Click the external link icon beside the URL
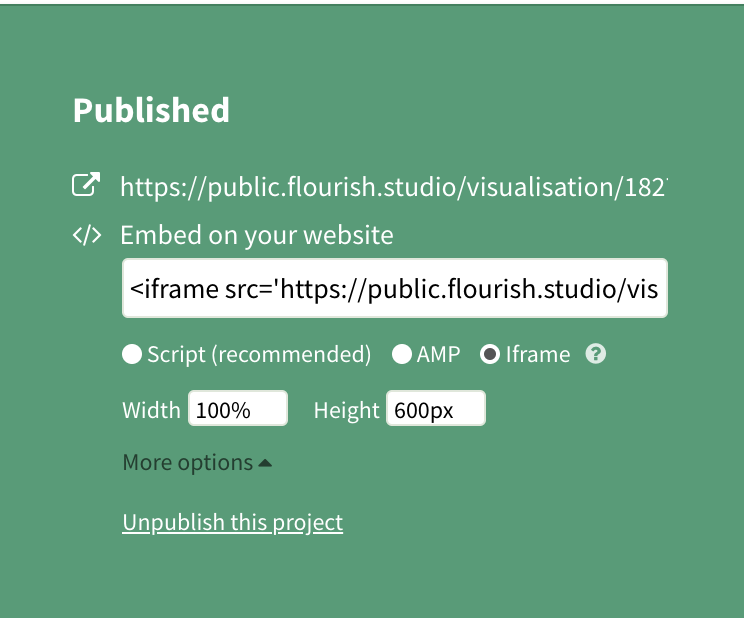The image size is (744, 618). point(87,185)
